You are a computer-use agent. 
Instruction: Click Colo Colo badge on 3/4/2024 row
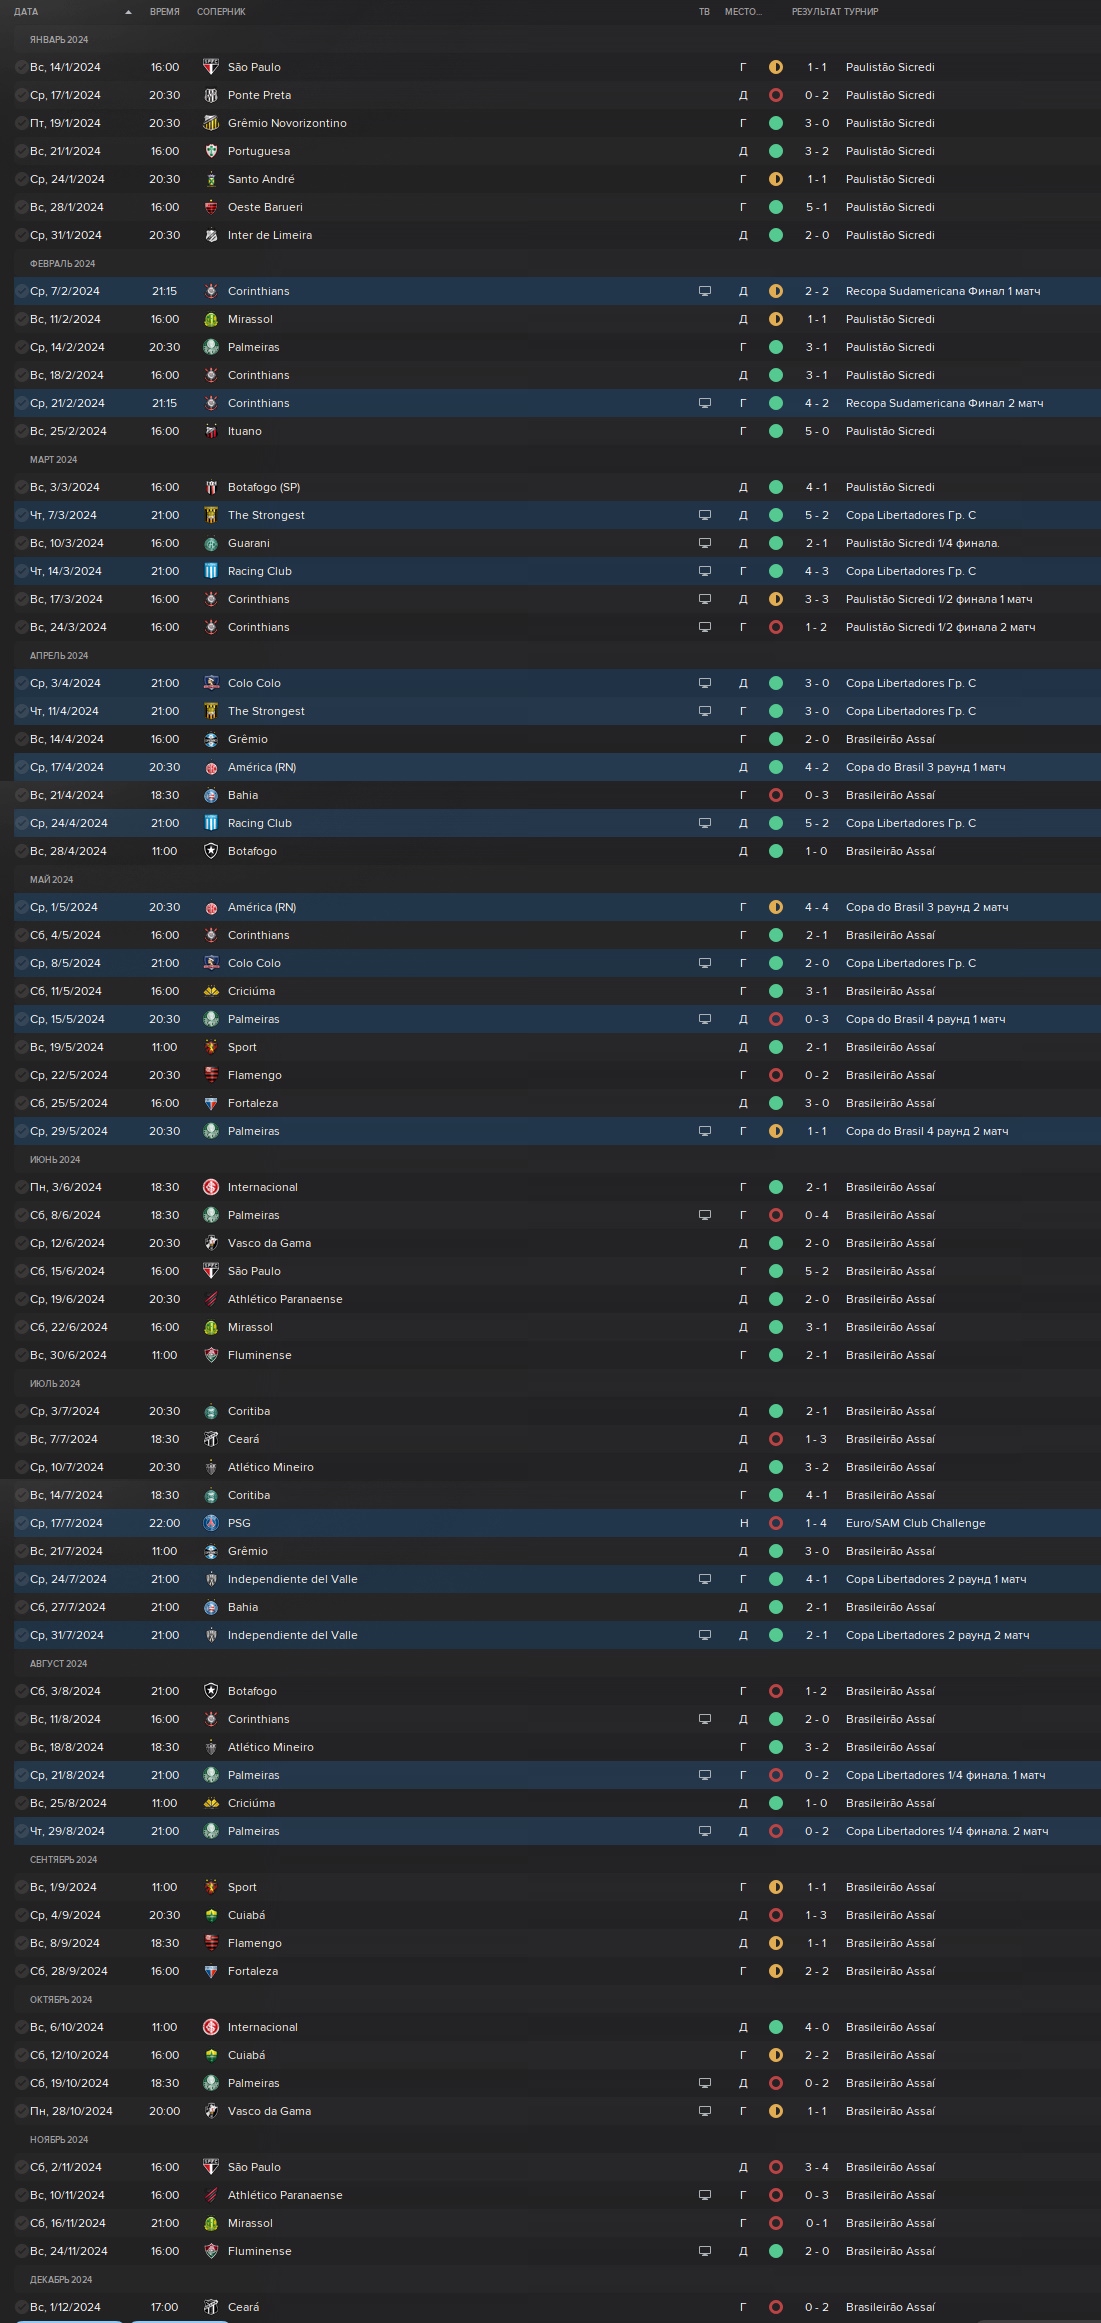click(x=211, y=683)
